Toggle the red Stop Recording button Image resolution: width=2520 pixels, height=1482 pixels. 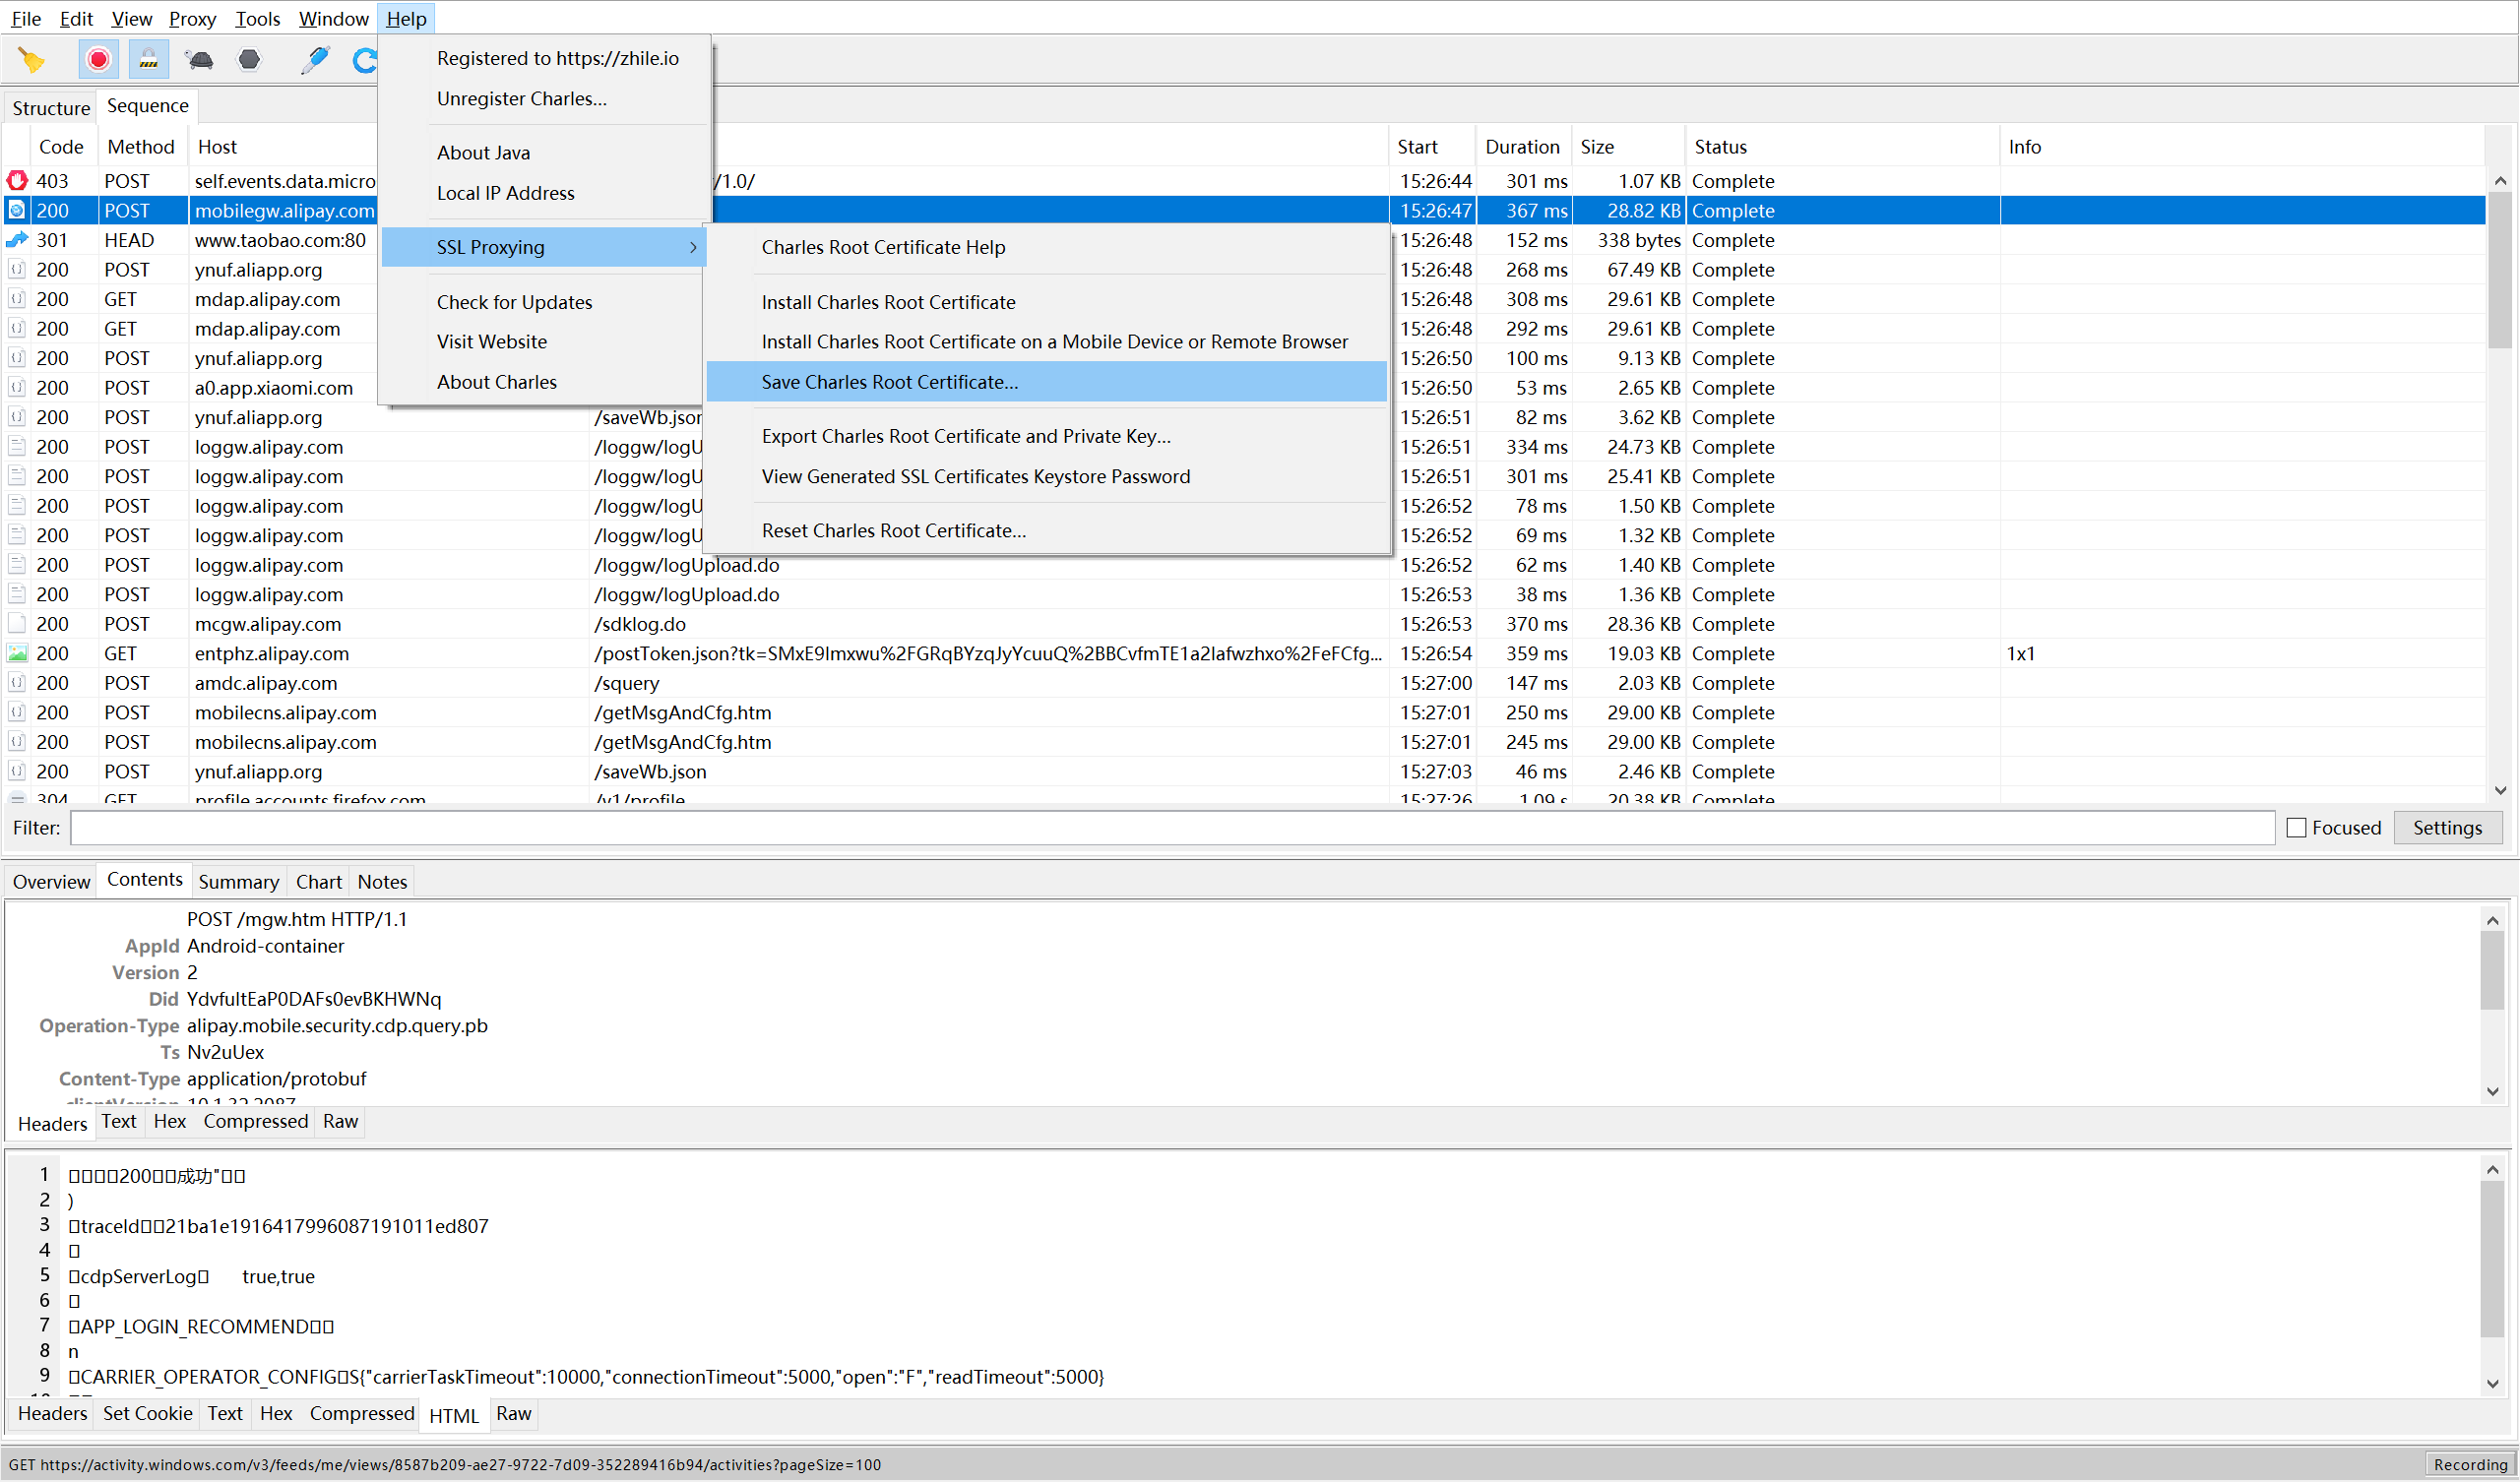pyautogui.click(x=98, y=60)
